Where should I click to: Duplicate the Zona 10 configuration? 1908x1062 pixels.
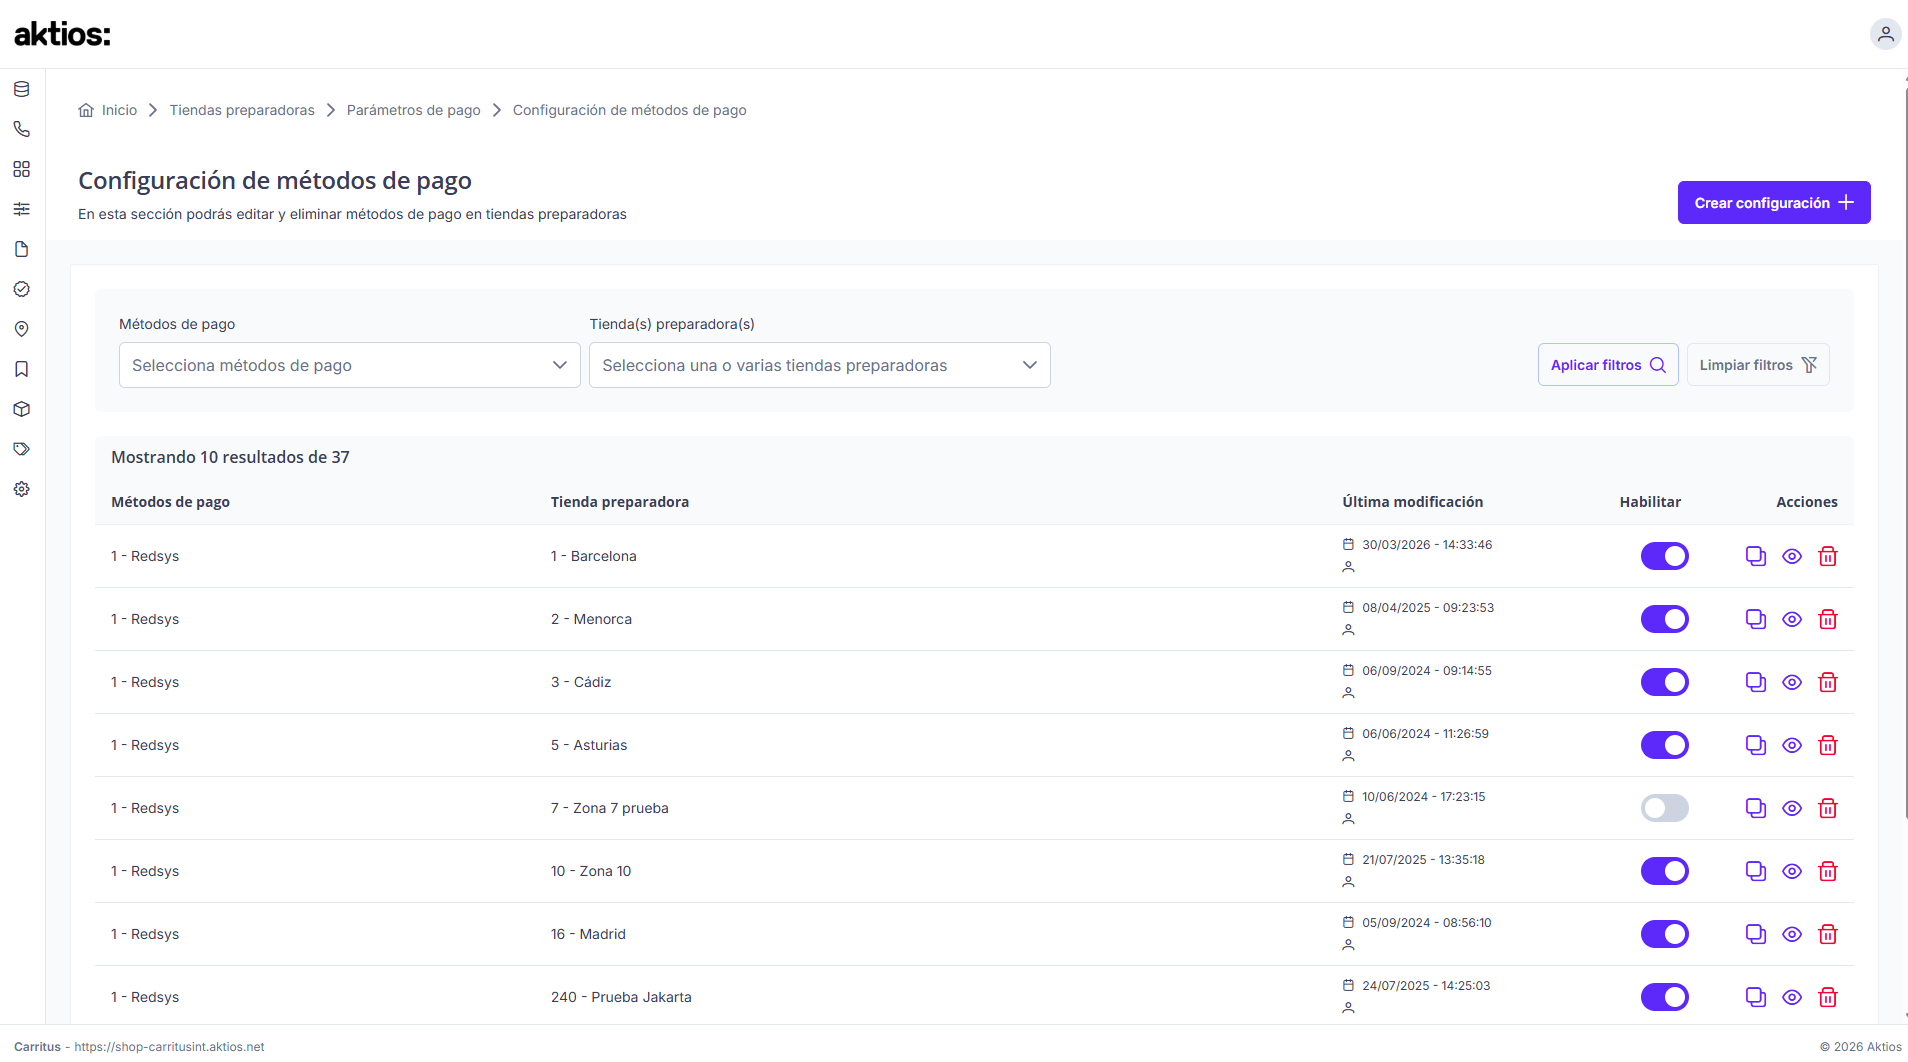click(1756, 871)
